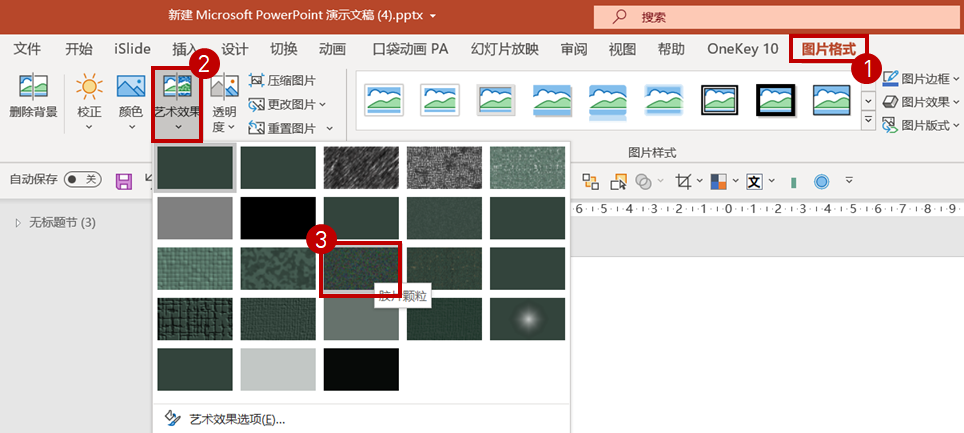The width and height of the screenshot is (964, 433).
Task: Click the 删除背景 remove background icon
Action: [x=33, y=87]
